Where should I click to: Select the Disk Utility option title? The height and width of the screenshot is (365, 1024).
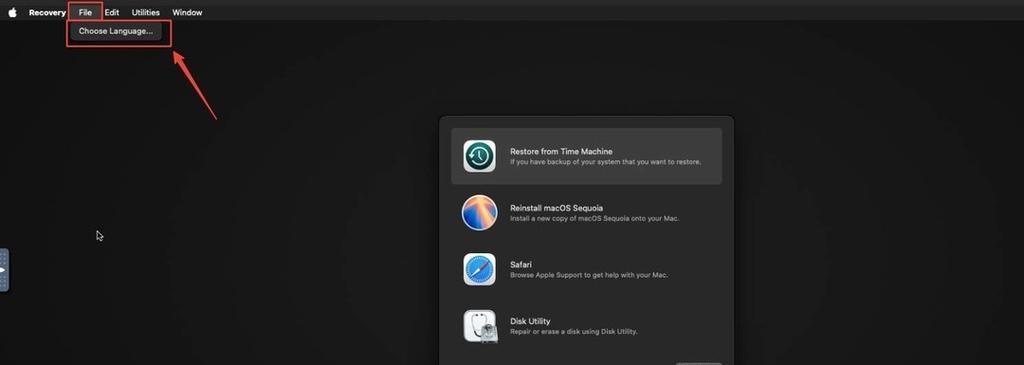[x=530, y=321]
